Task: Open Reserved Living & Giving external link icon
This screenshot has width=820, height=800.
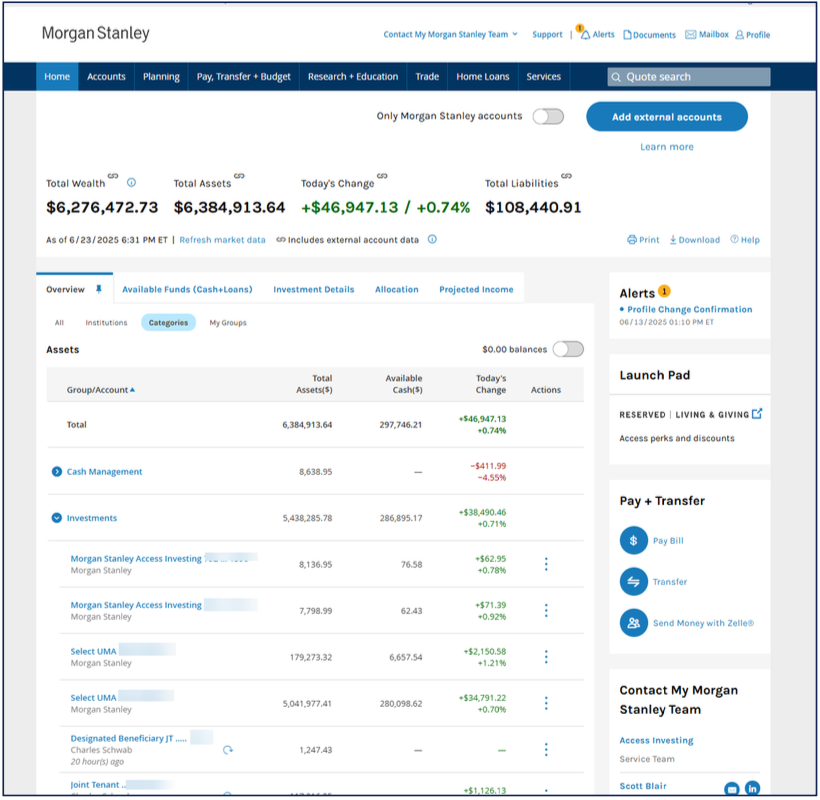Action: pyautogui.click(x=757, y=414)
